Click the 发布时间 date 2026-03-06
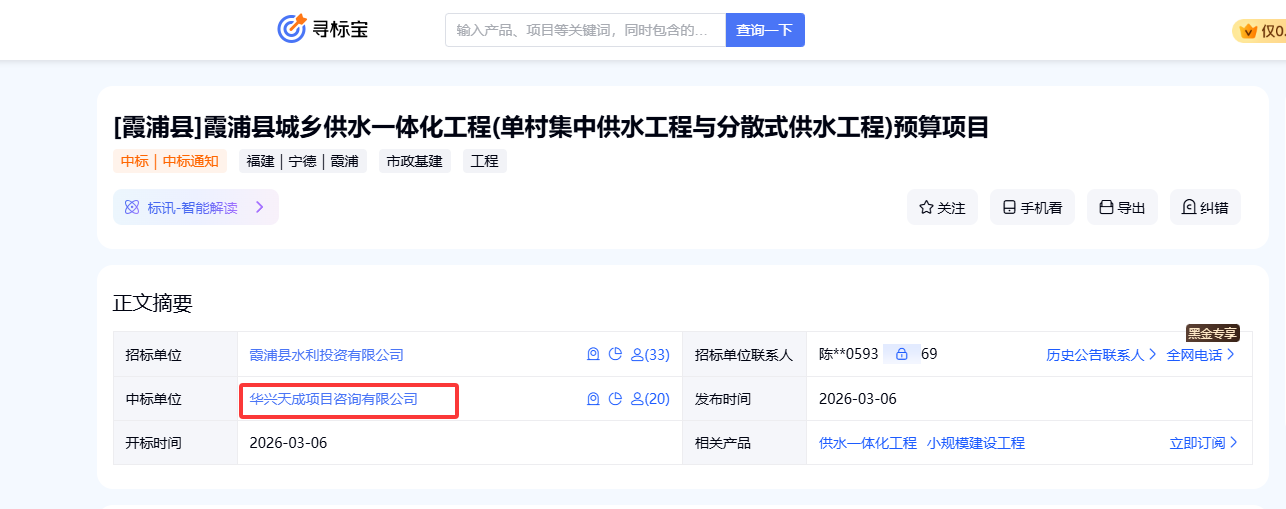Viewport: 1286px width, 509px height. click(x=858, y=399)
